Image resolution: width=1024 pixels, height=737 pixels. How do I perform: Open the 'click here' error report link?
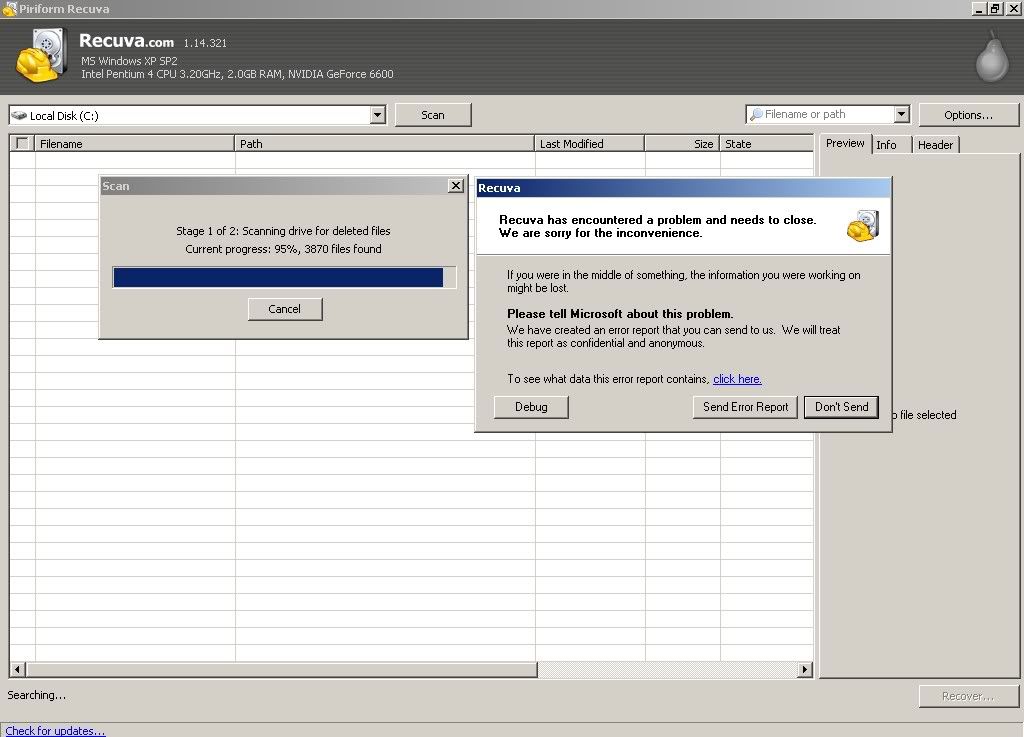[737, 379]
